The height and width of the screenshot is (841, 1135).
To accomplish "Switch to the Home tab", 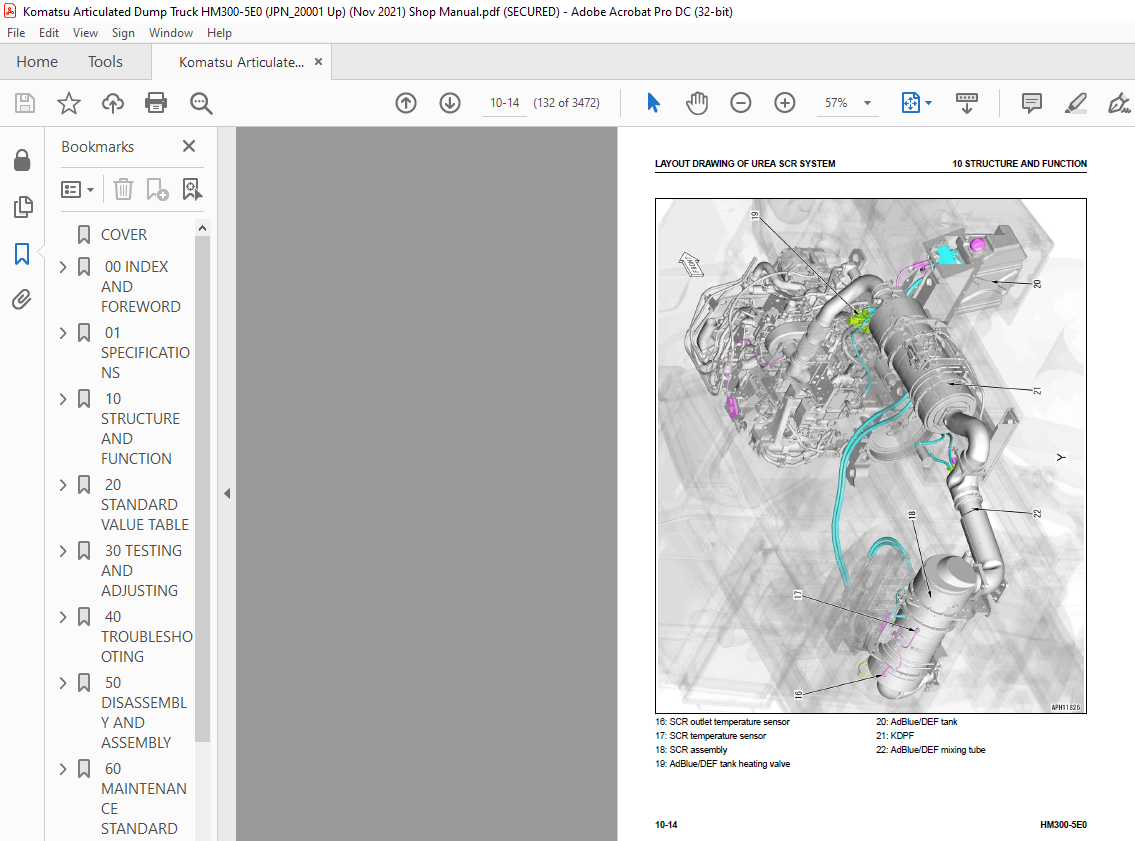I will point(37,62).
